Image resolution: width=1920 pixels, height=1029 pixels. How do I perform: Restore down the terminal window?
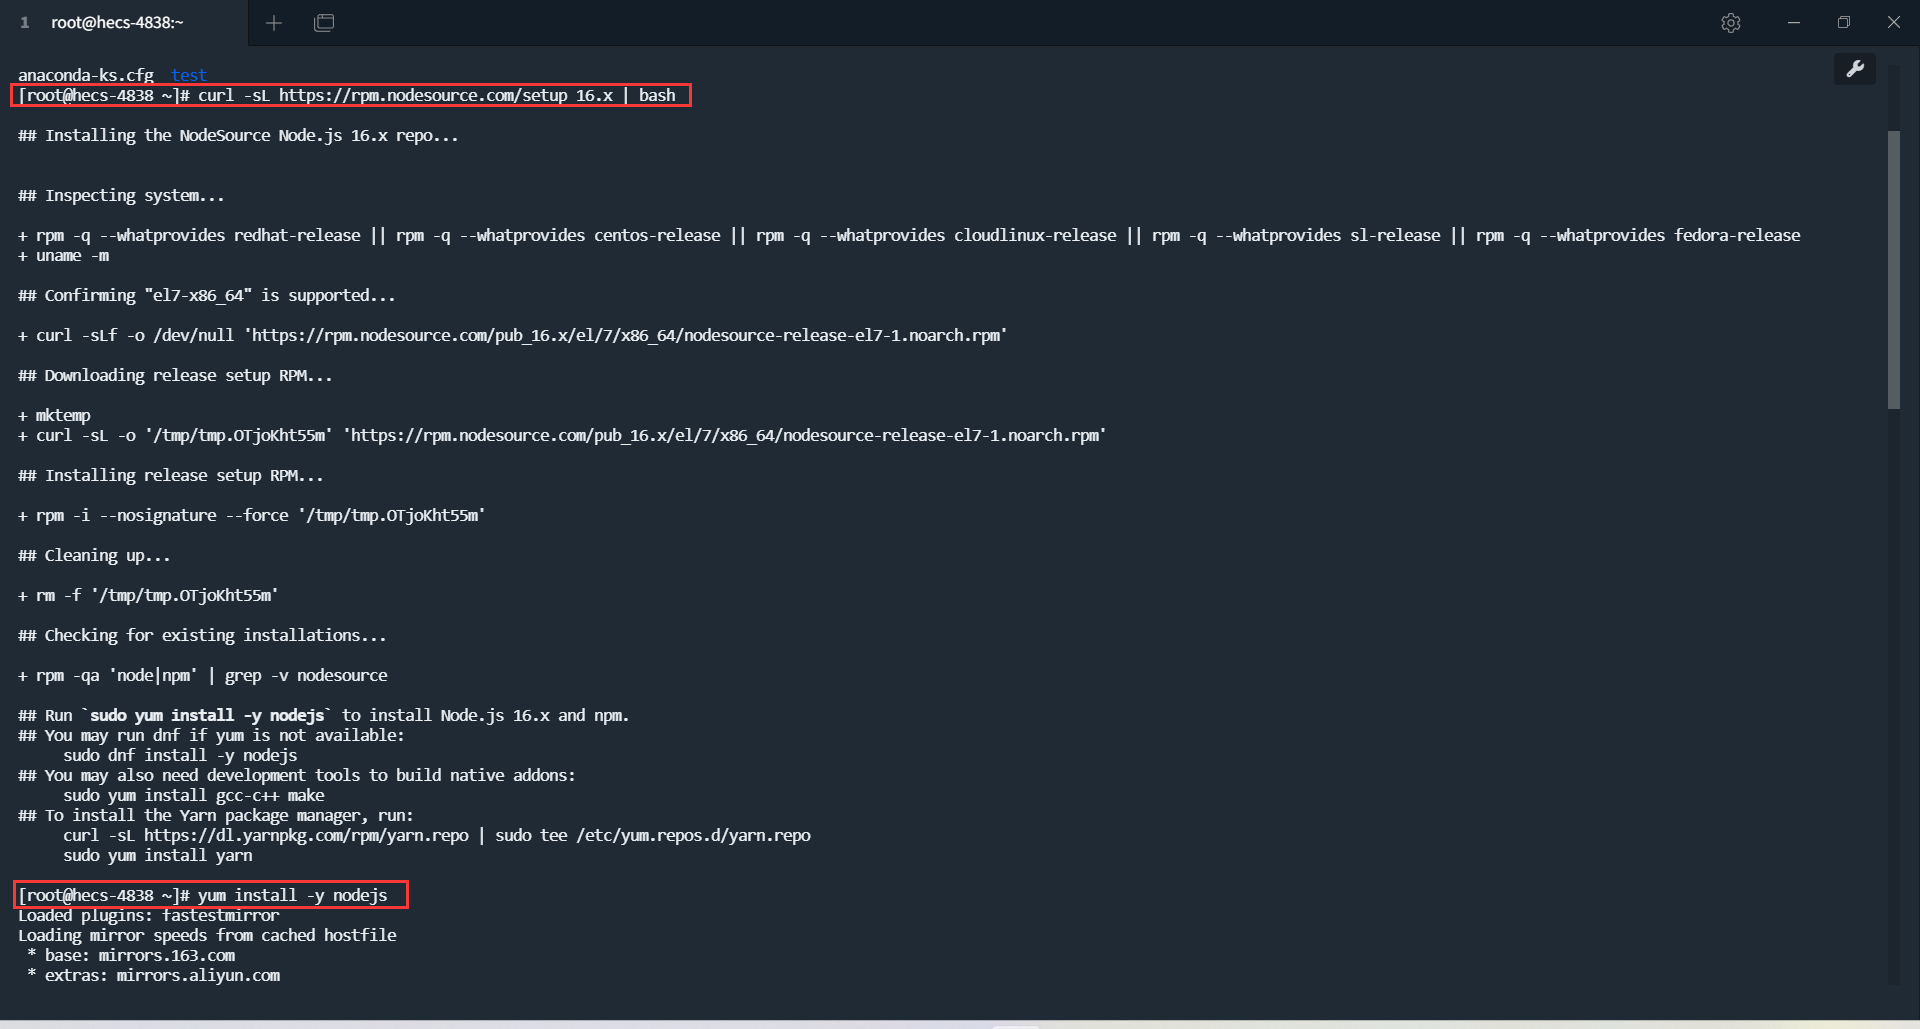tap(1844, 23)
